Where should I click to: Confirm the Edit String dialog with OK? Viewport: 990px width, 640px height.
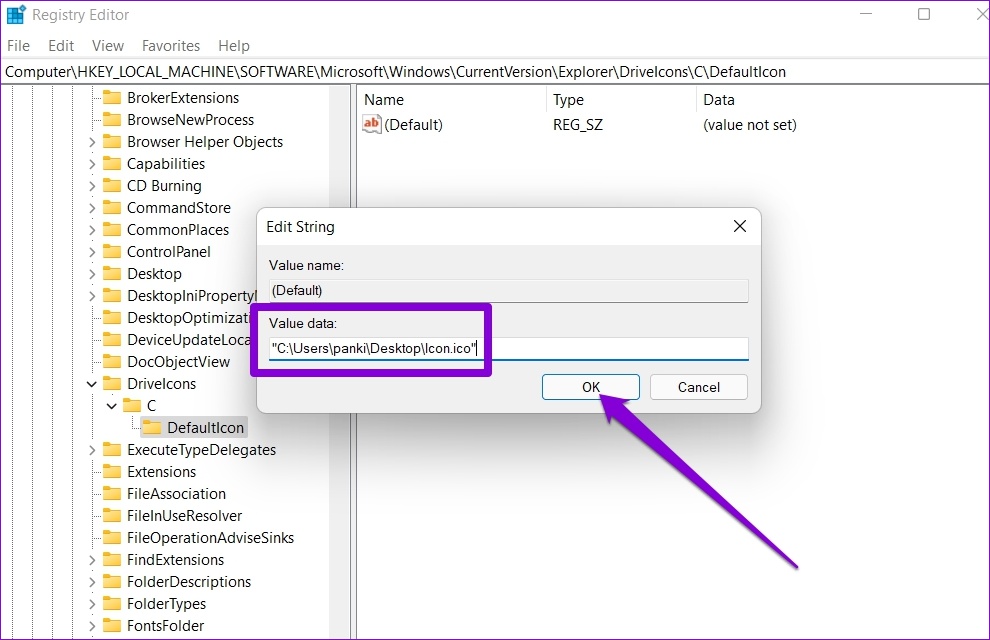tap(590, 387)
